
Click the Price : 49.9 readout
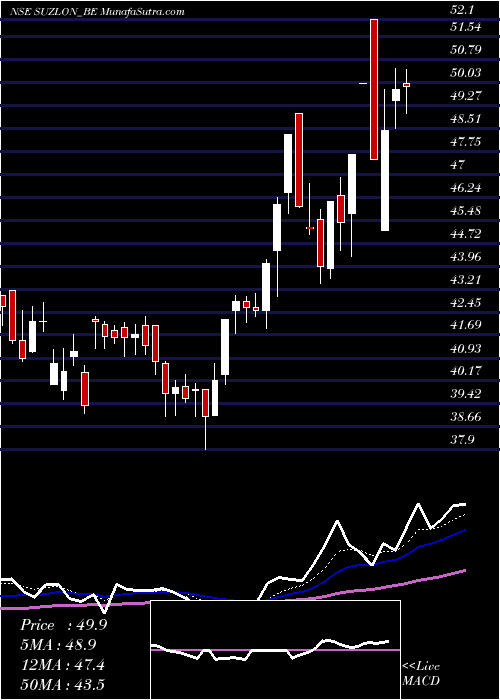point(63,625)
